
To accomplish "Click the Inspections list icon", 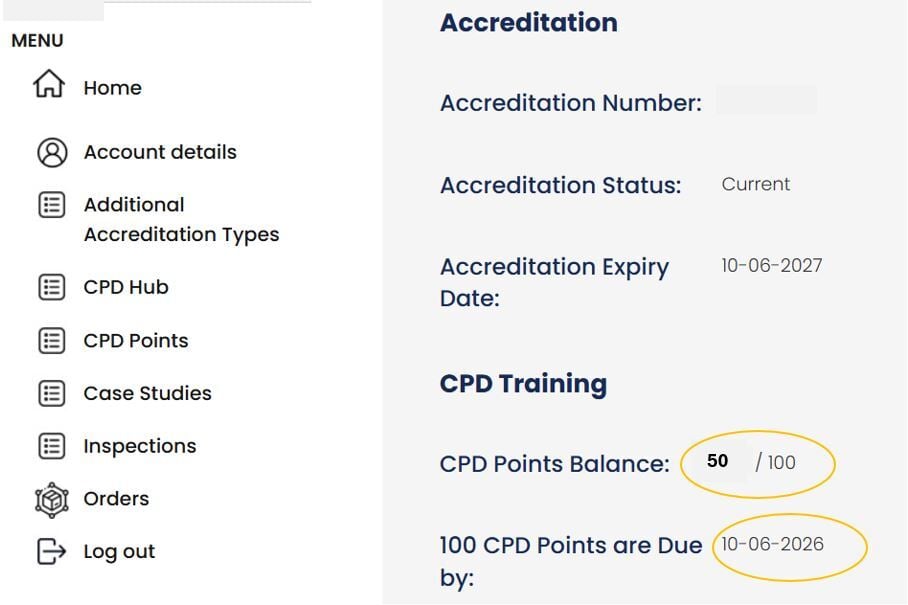I will pyautogui.click(x=52, y=446).
